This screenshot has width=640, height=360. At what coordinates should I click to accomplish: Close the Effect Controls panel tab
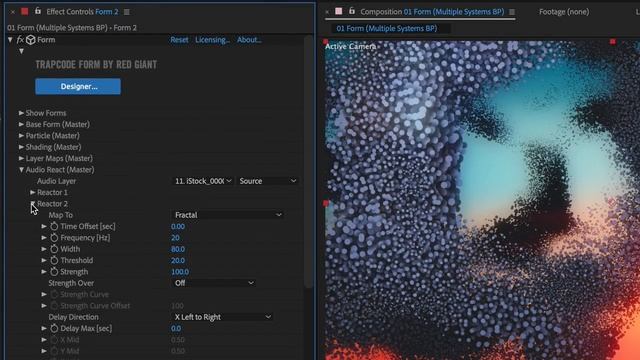pyautogui.click(x=13, y=12)
